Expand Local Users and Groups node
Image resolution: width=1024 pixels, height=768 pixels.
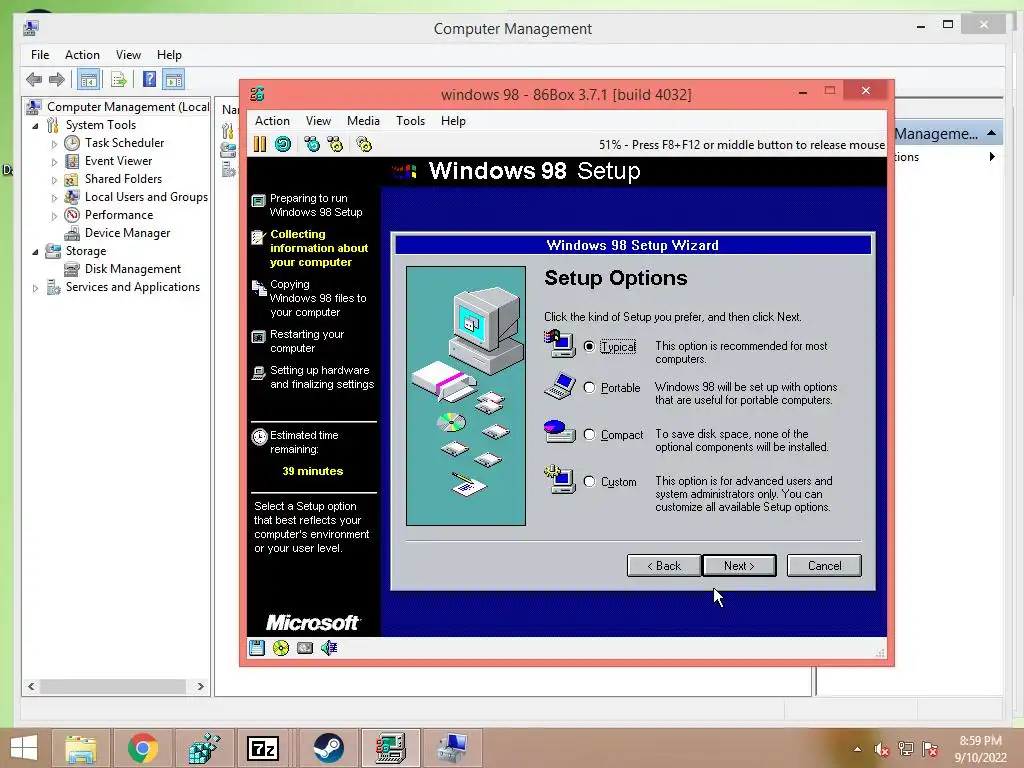pyautogui.click(x=54, y=197)
